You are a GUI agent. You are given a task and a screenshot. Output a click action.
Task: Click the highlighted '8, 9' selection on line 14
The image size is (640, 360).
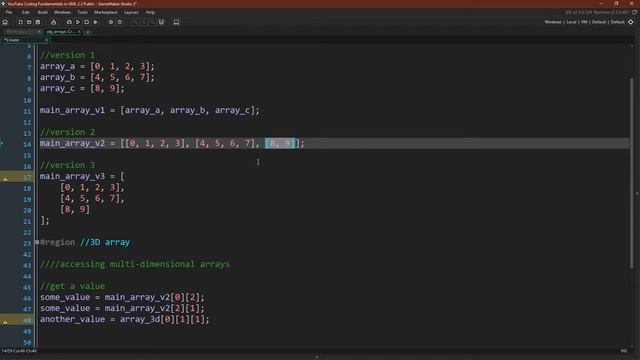pos(280,143)
